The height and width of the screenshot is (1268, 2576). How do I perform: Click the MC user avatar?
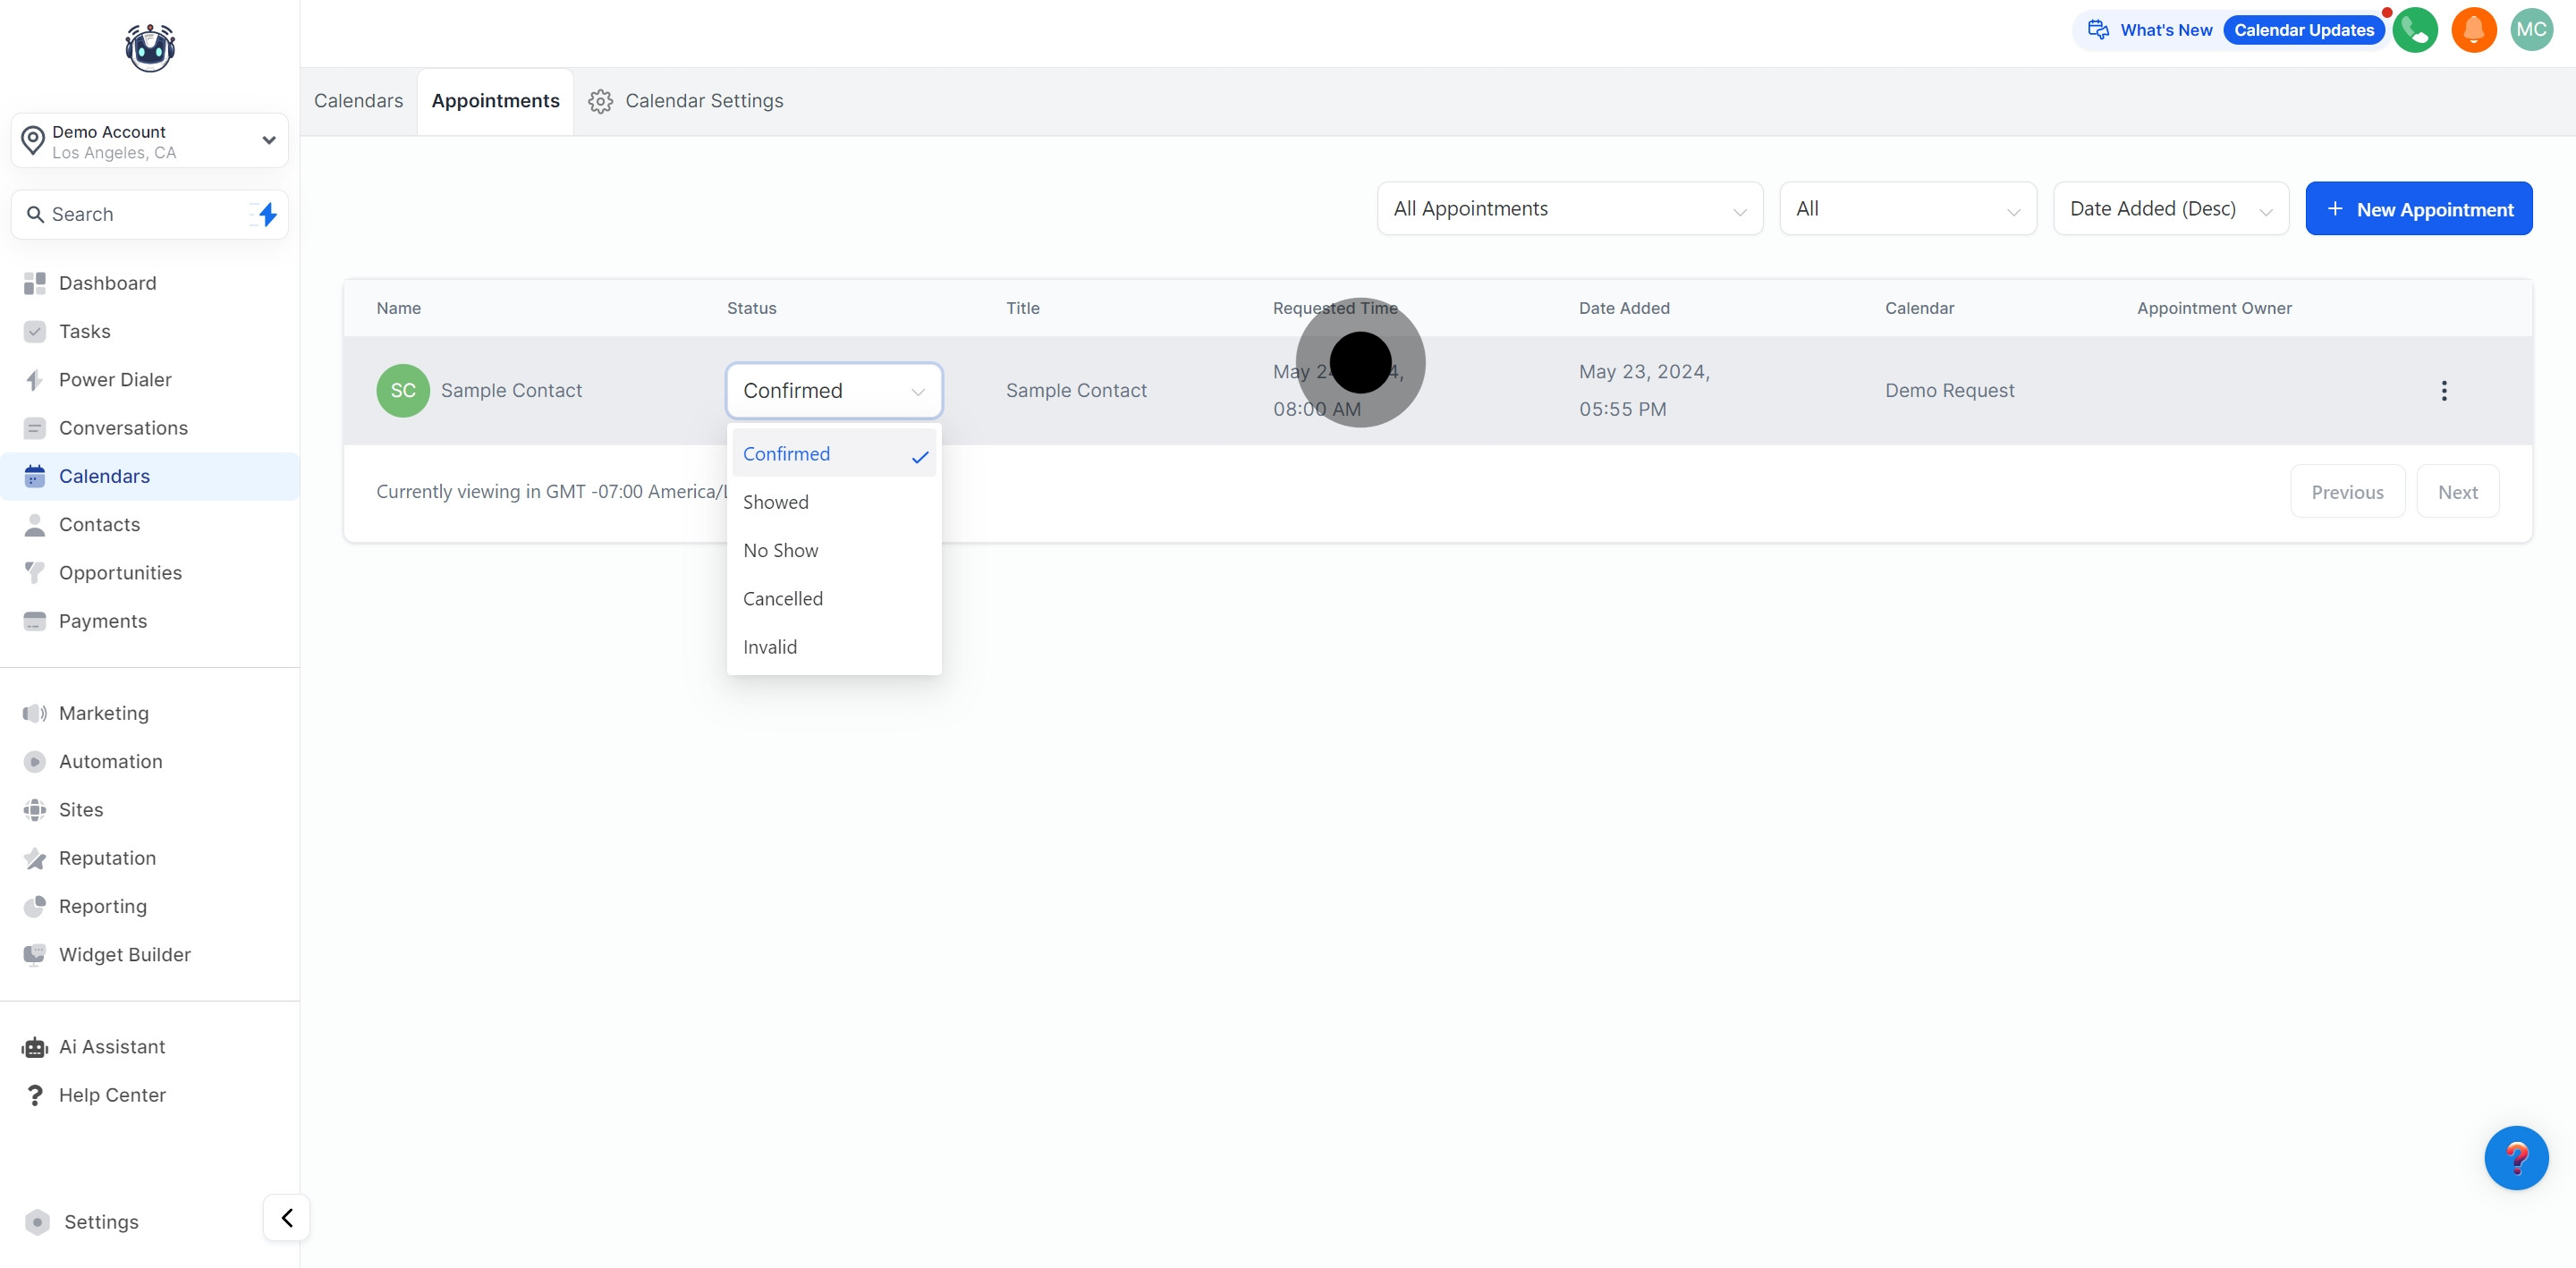pyautogui.click(x=2531, y=30)
